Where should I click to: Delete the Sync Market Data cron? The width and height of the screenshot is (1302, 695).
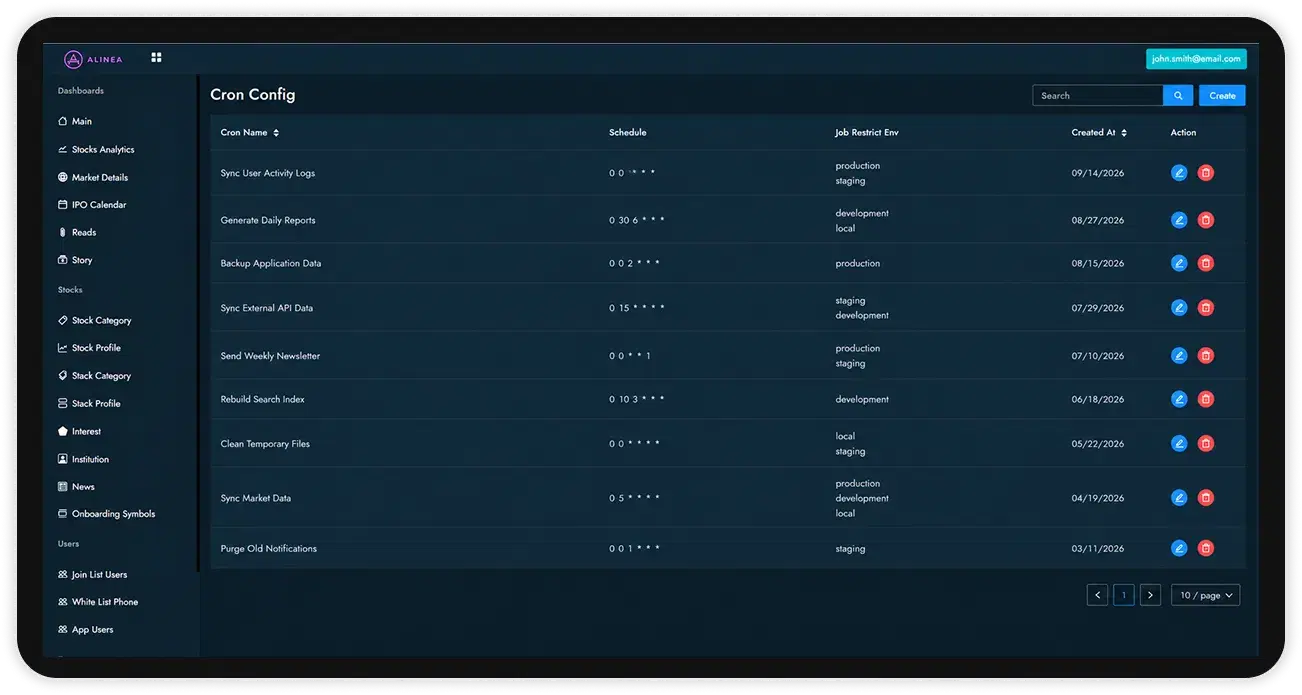1206,497
